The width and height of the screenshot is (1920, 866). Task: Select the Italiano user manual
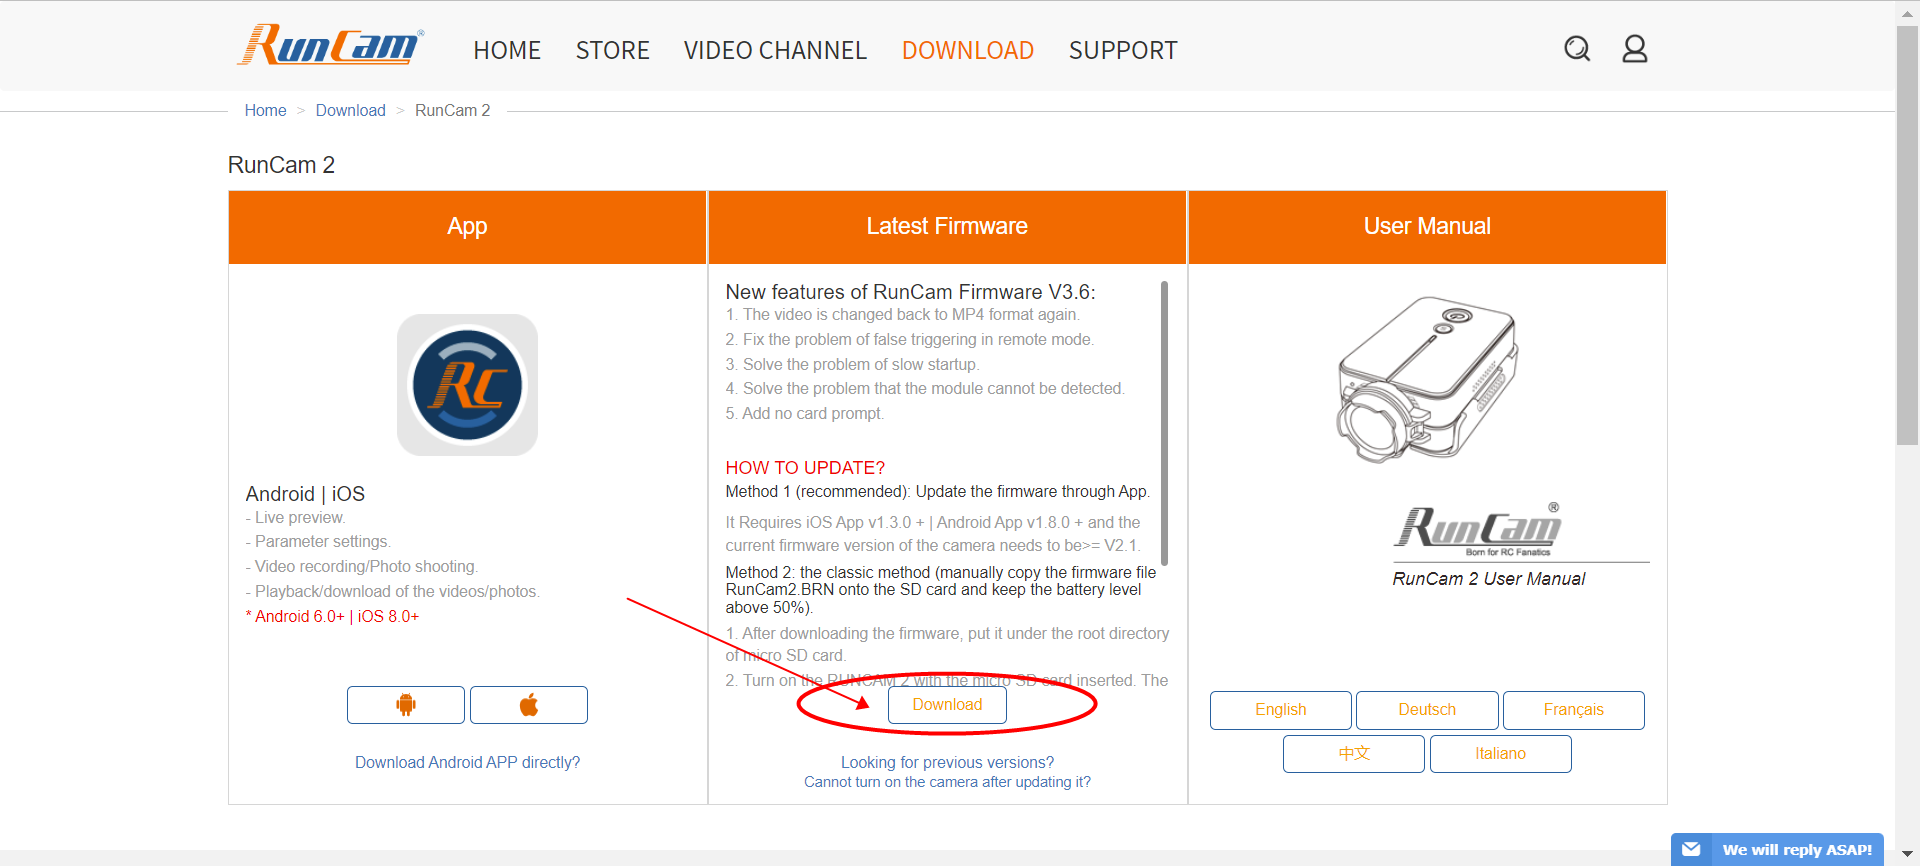tap(1500, 754)
